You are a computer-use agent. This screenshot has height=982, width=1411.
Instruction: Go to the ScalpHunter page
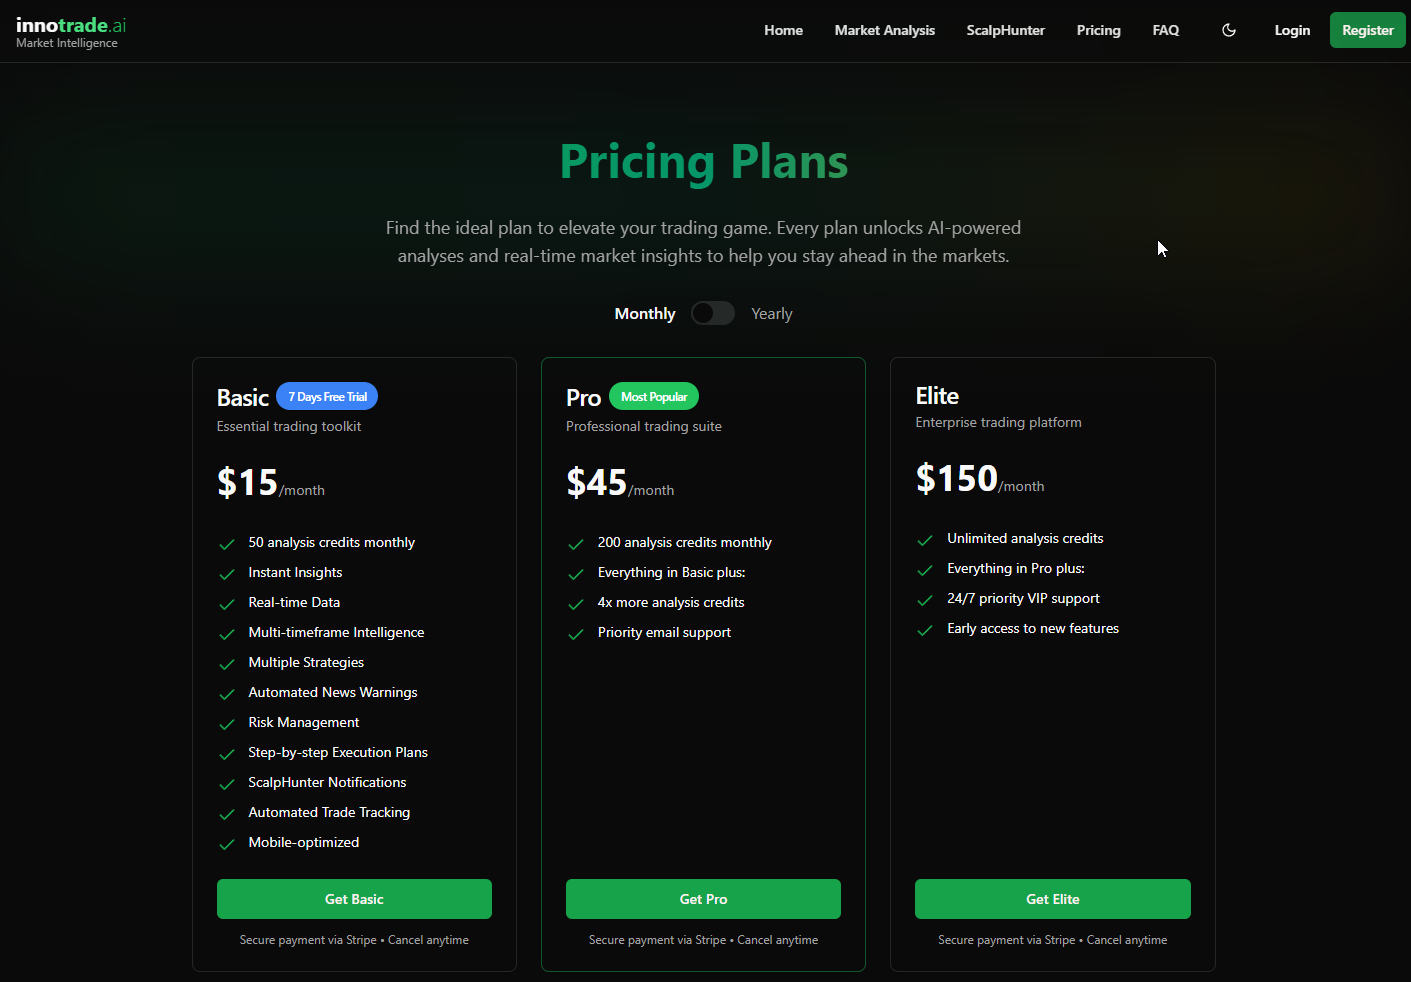point(1005,30)
